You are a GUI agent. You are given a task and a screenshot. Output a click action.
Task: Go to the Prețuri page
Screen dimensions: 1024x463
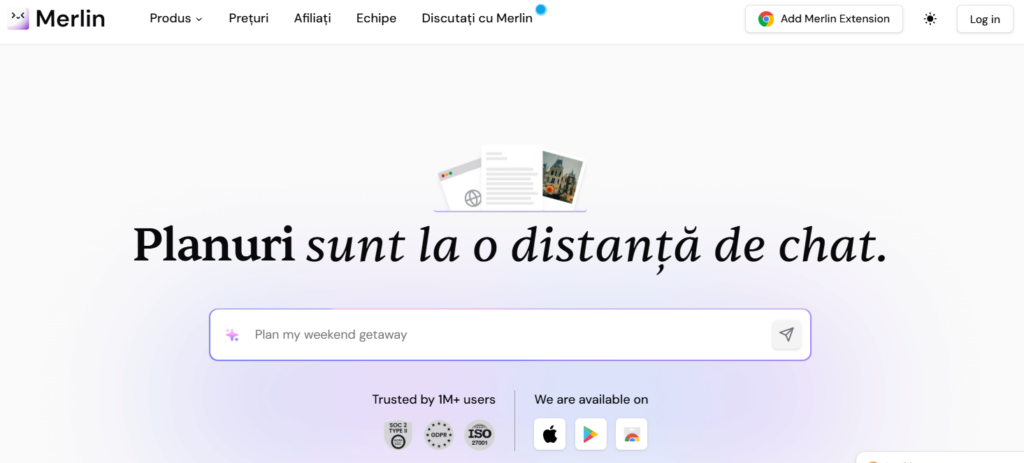[x=248, y=18]
